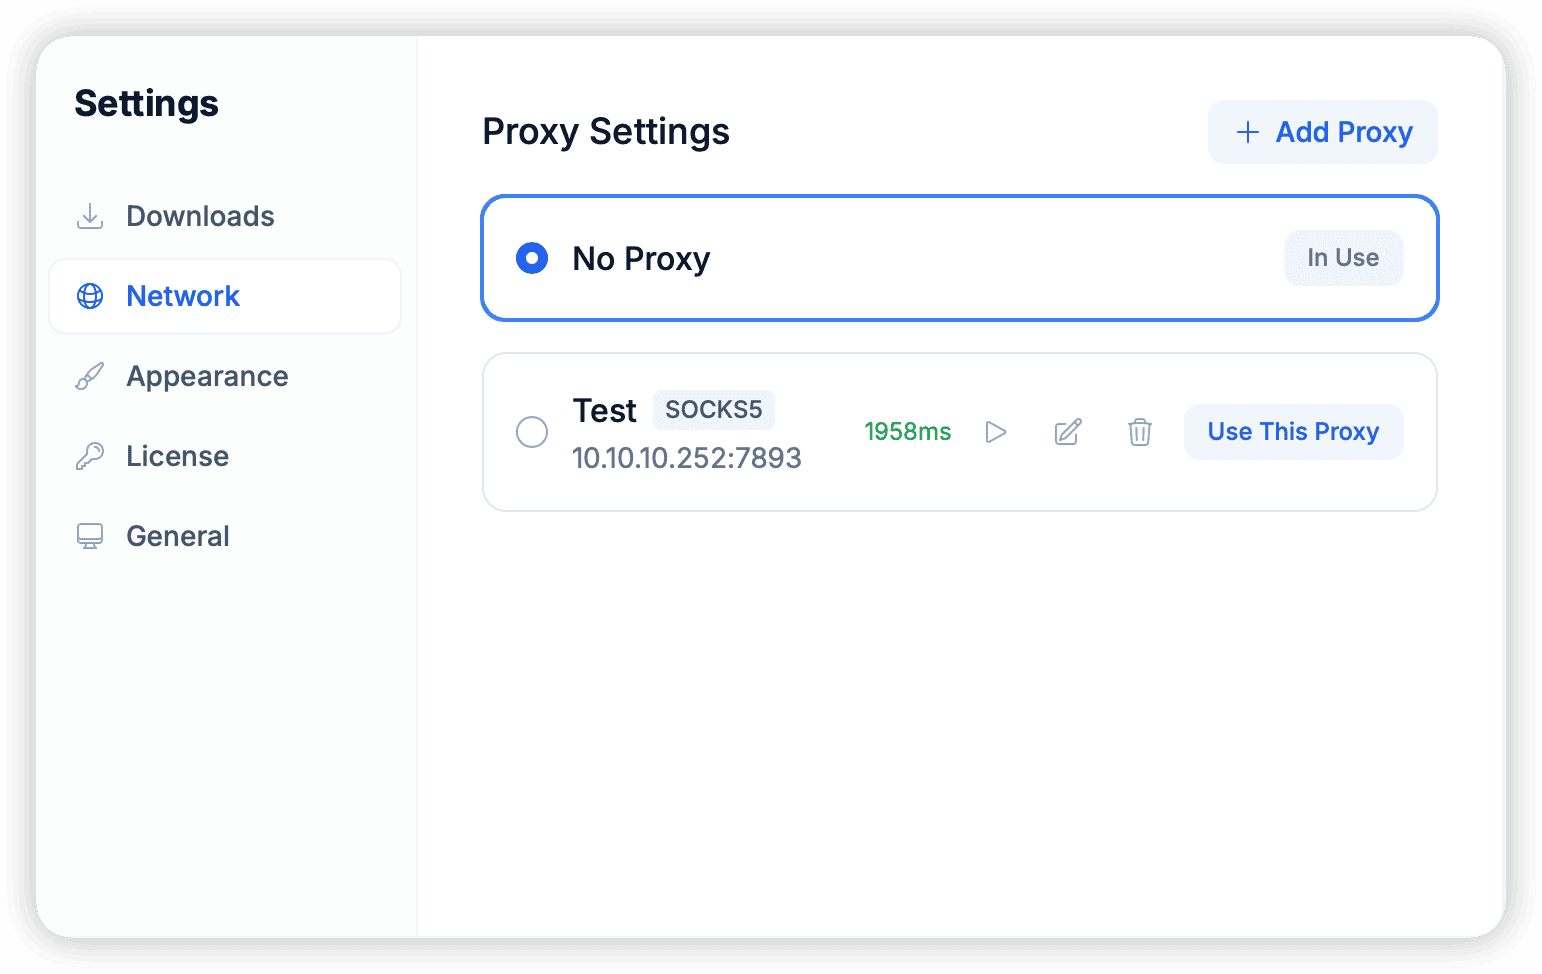Open the Downloads settings section
The height and width of the screenshot is (974, 1542).
[200, 216]
